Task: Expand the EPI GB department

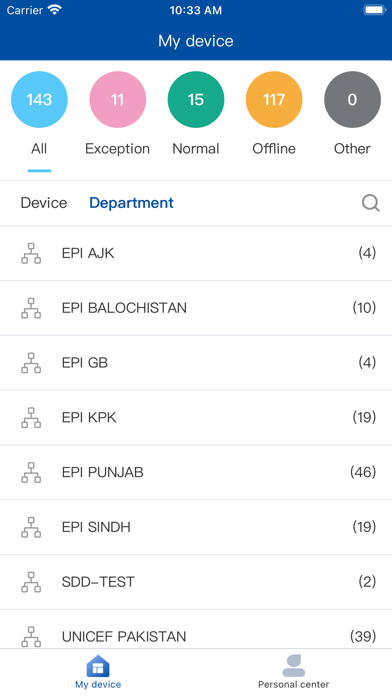Action: pyautogui.click(x=196, y=363)
